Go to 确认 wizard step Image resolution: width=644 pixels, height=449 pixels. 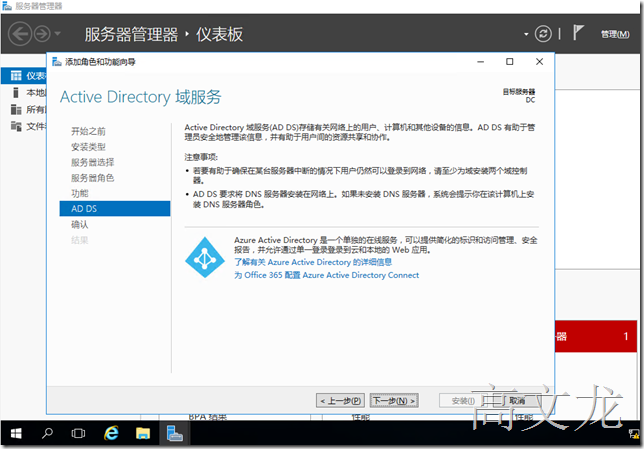tap(80, 225)
